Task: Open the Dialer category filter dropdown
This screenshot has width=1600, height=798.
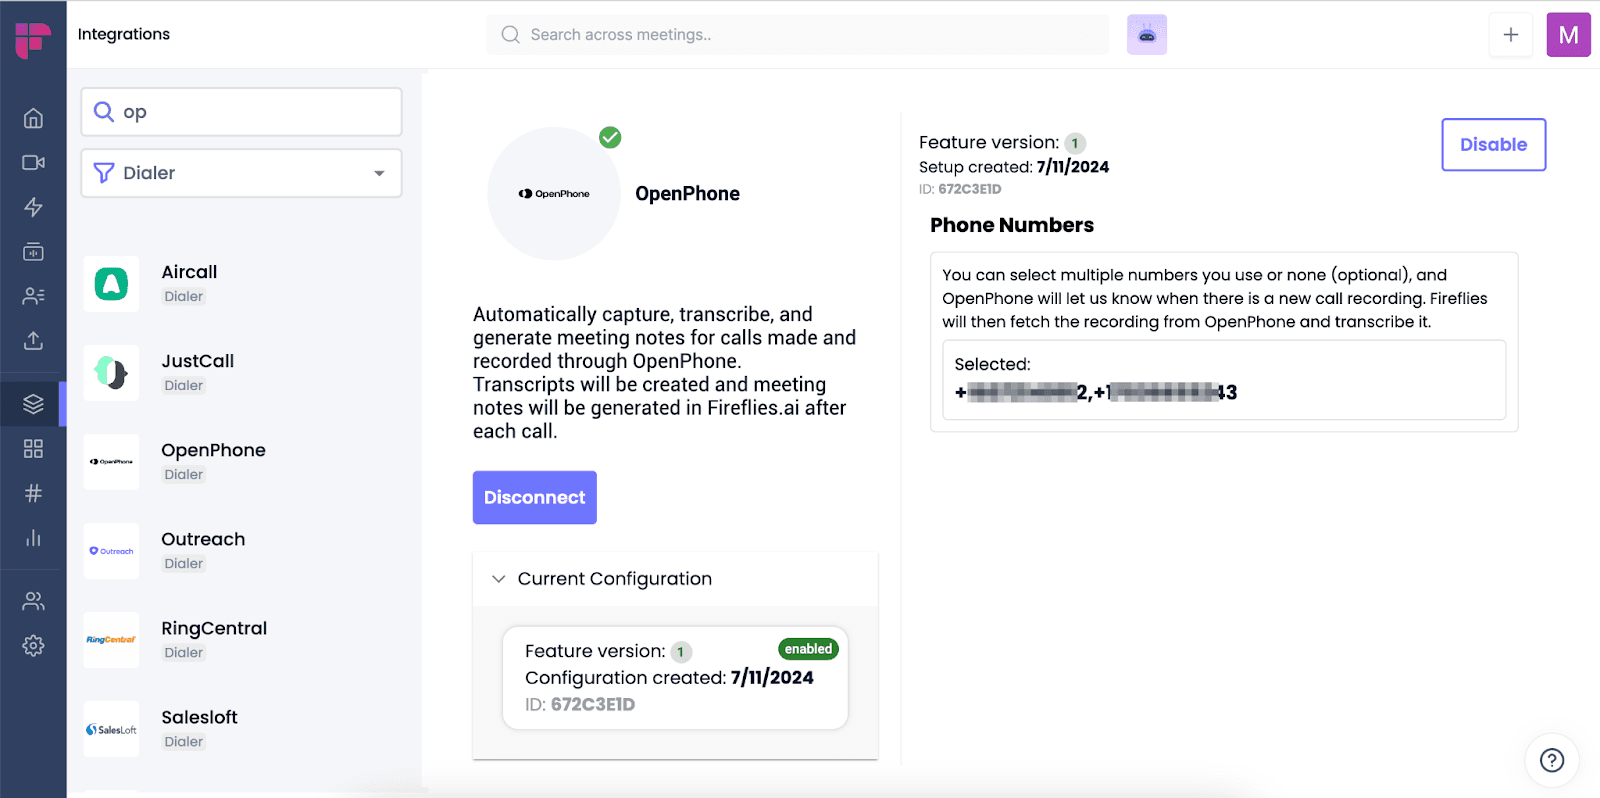Action: [x=241, y=173]
